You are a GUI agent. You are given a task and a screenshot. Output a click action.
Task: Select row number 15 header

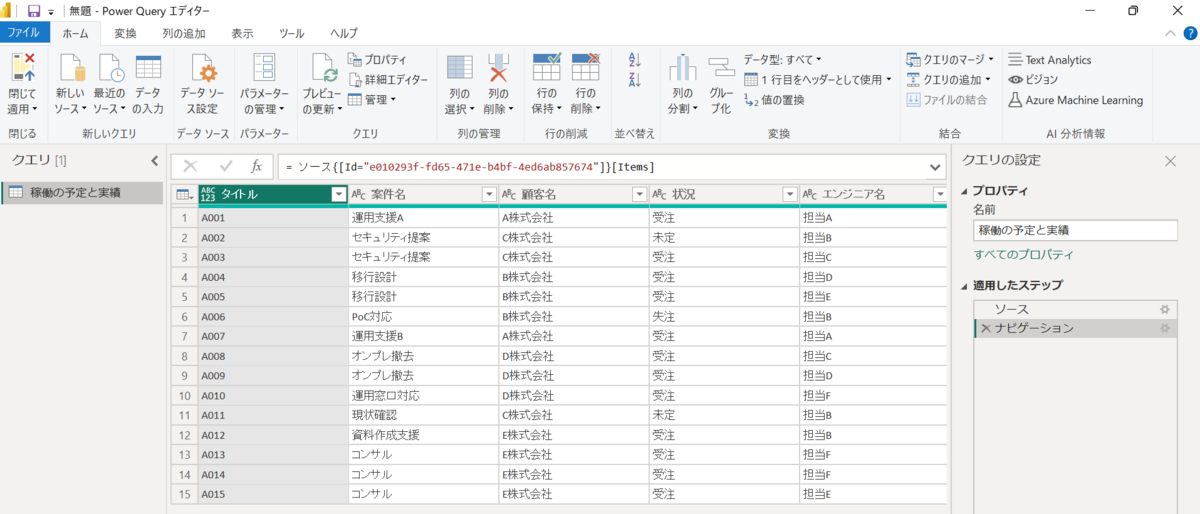[184, 494]
